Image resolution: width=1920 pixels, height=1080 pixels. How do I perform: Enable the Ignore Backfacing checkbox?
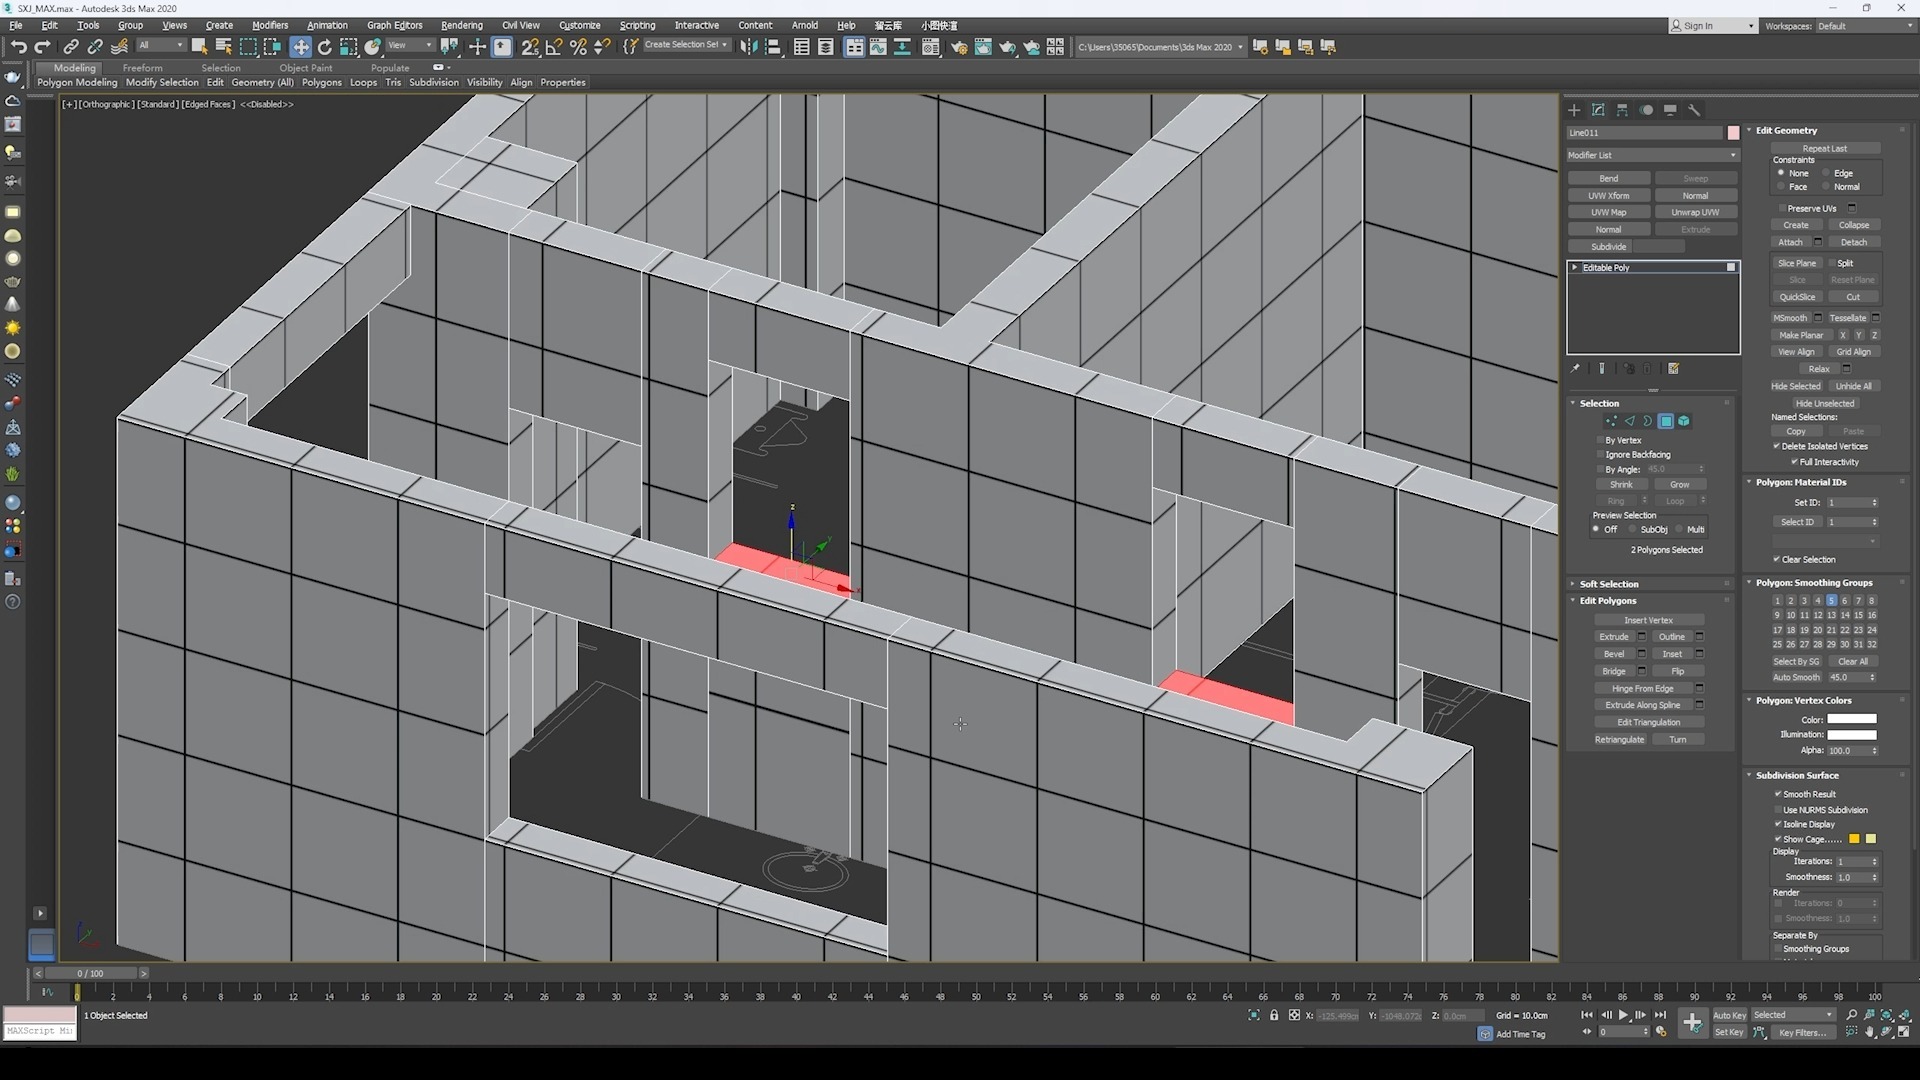pos(1600,454)
